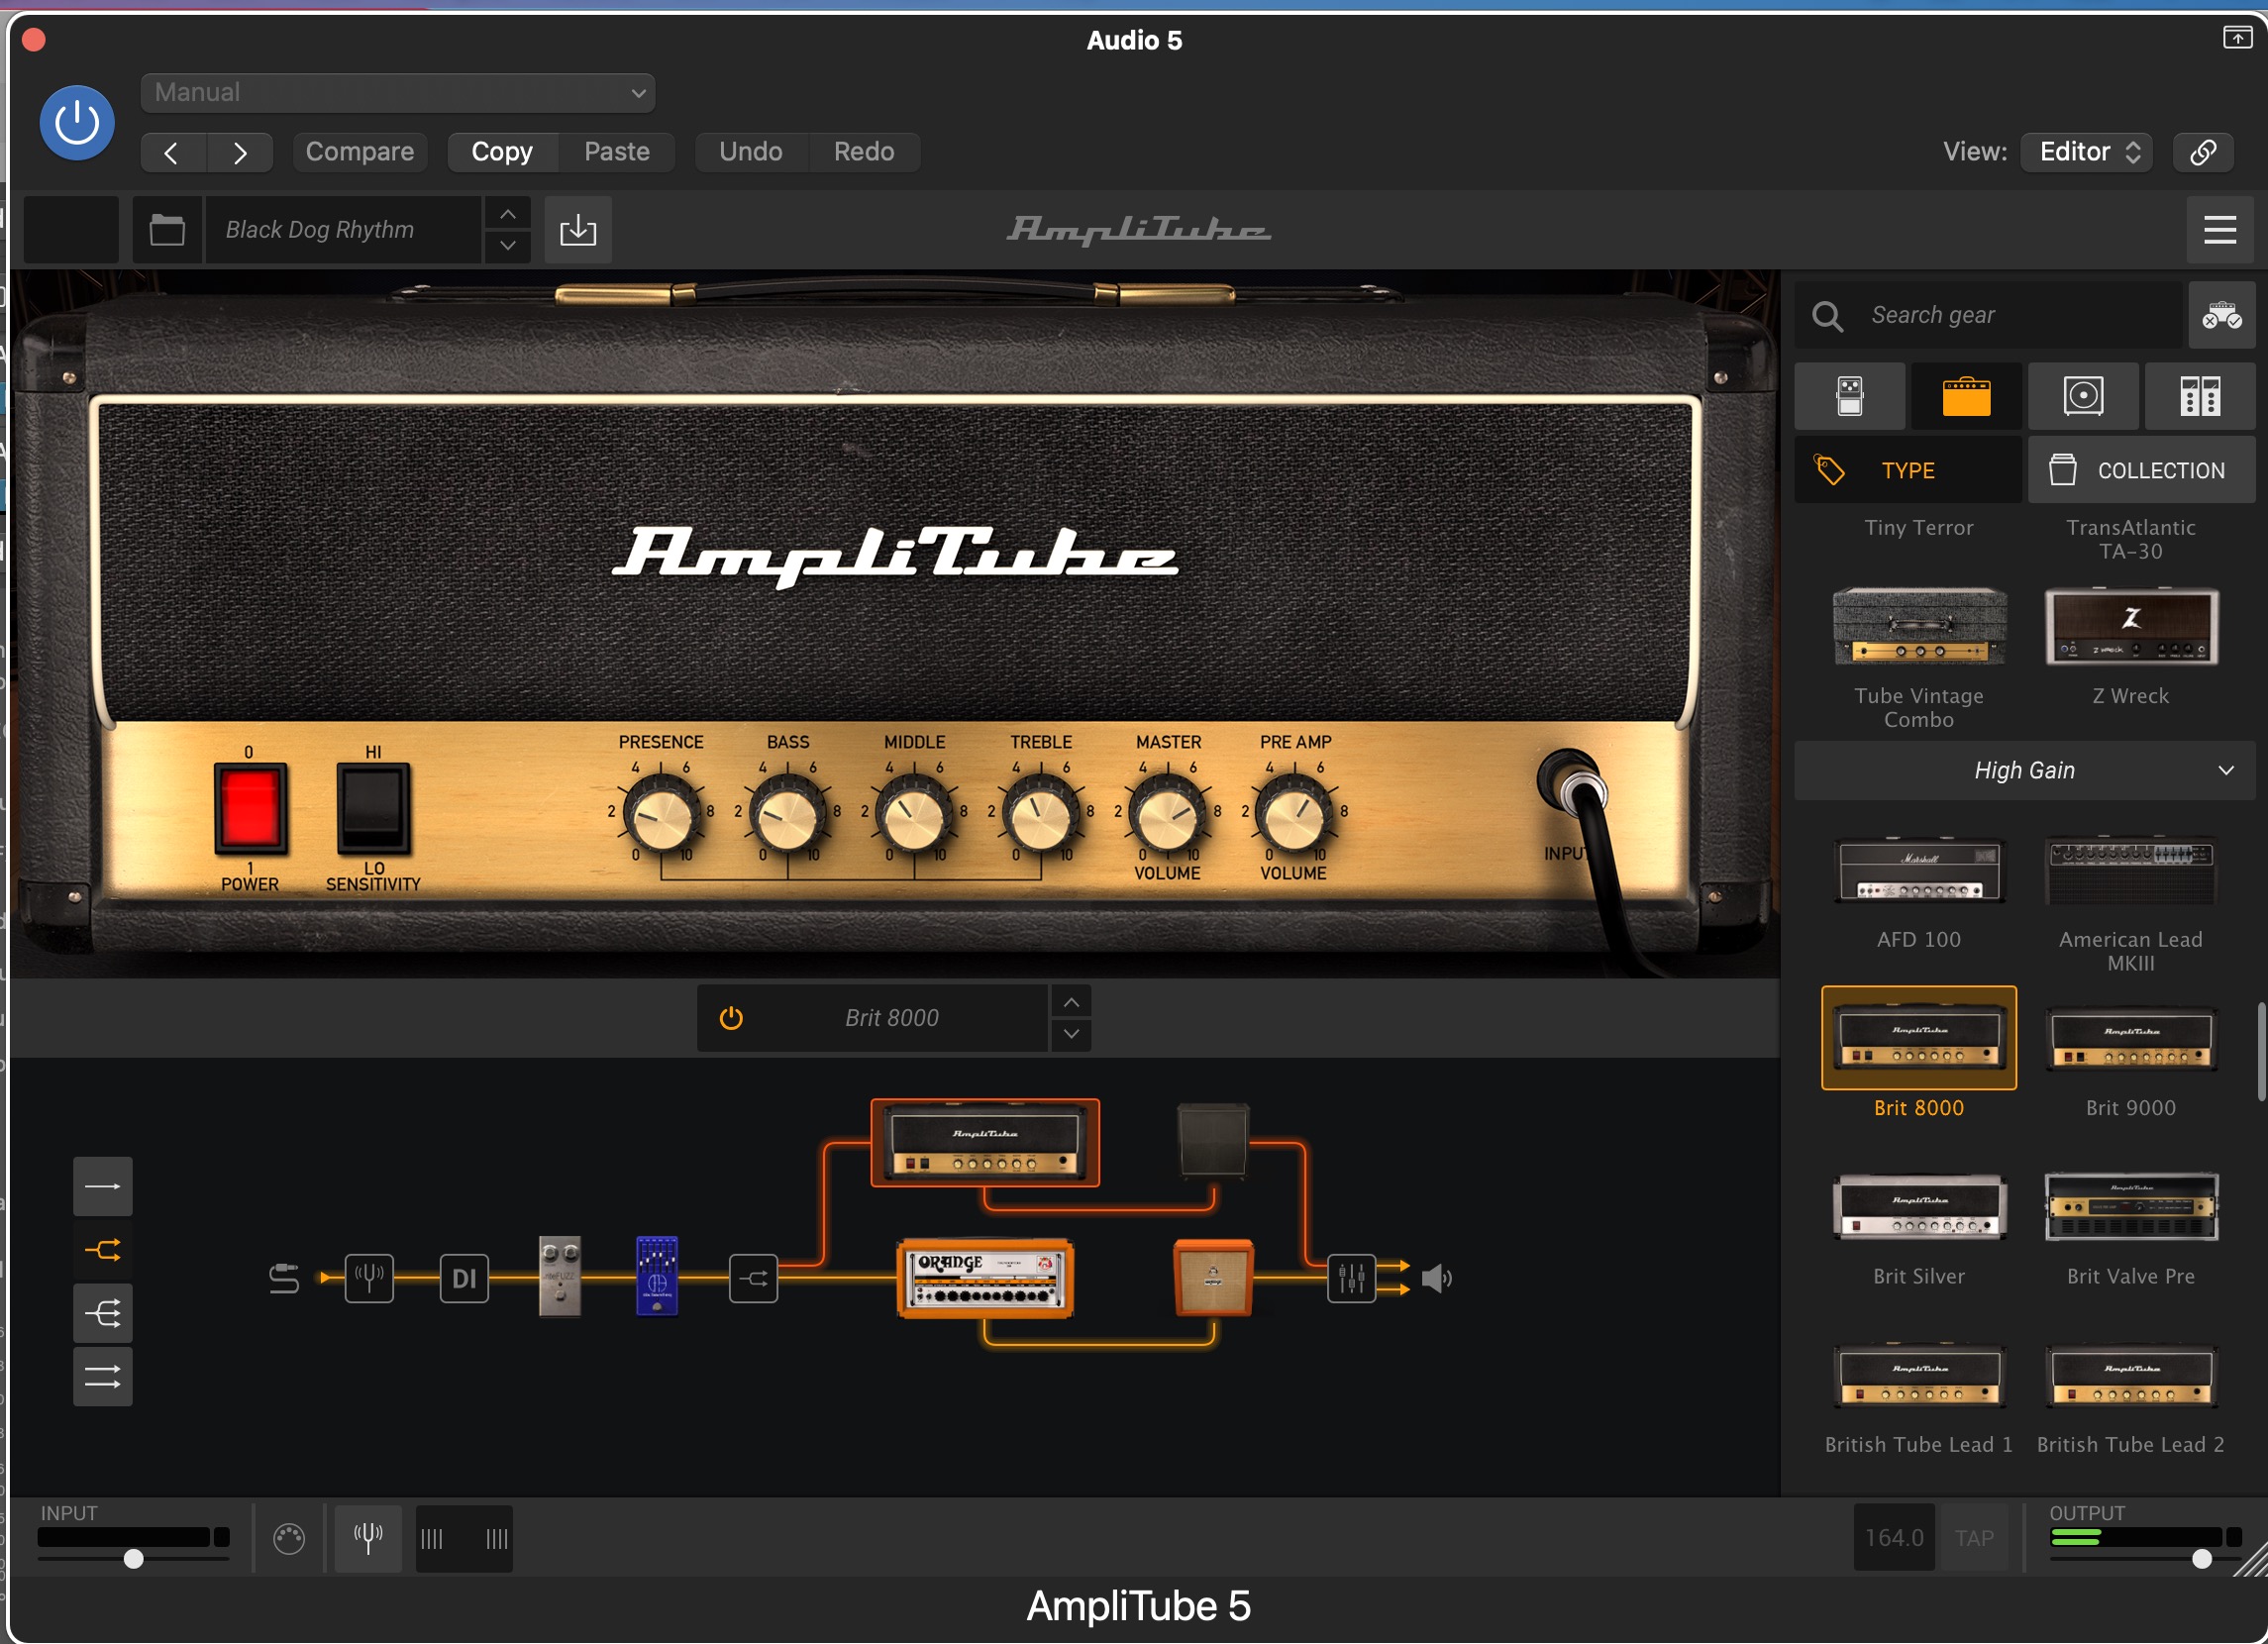Screen dimensions: 2268x1644
Task: Step Brit 8000 model down chevron
Action: (x=1071, y=1034)
